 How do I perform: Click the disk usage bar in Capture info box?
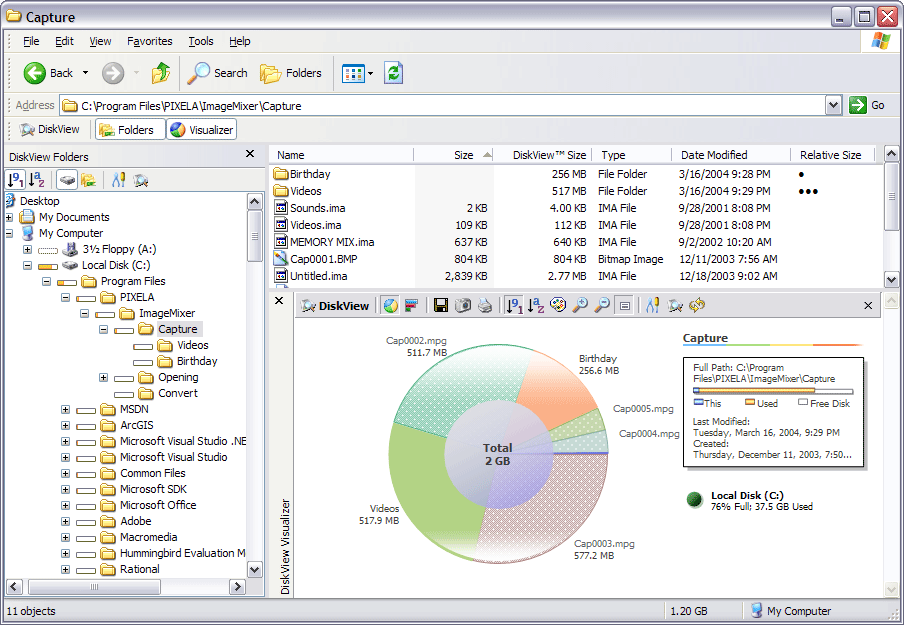(773, 390)
